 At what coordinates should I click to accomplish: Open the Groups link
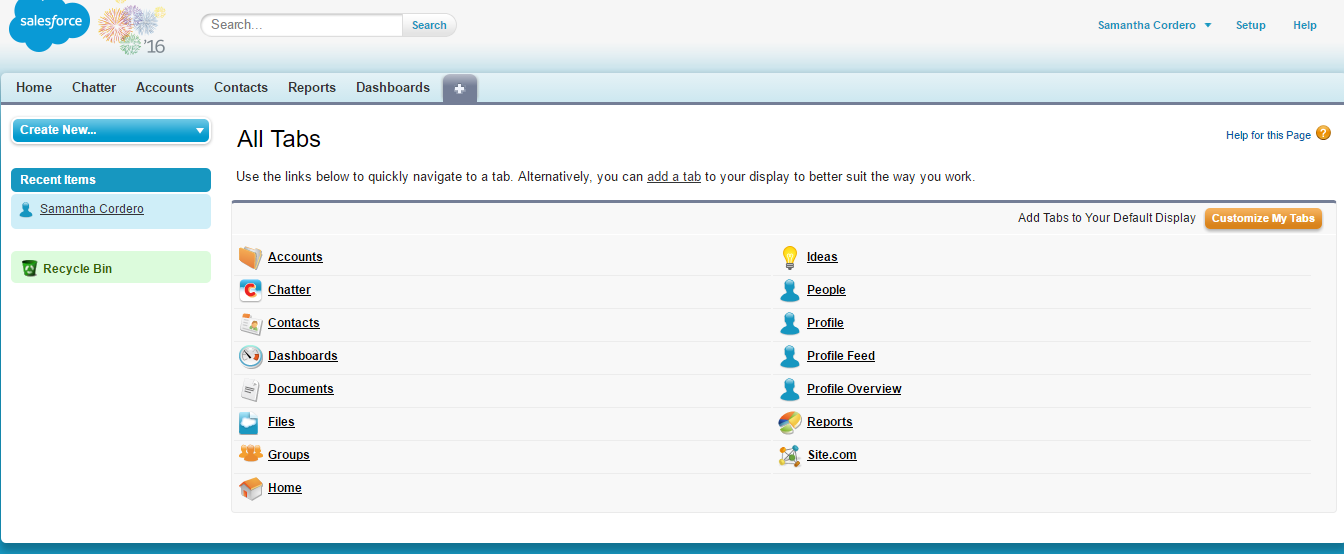point(289,455)
